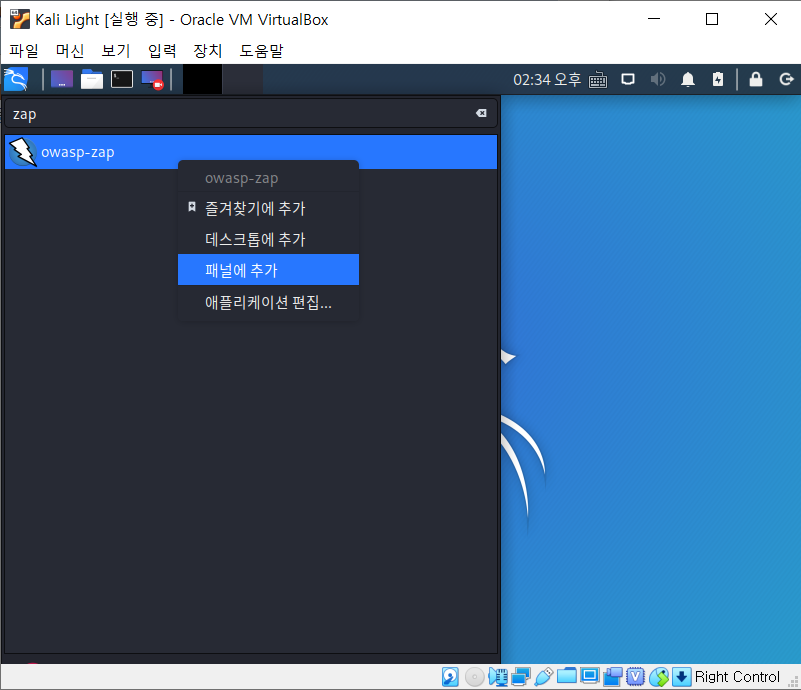Click the owasp-zap lightning icon
This screenshot has width=801, height=690.
click(x=23, y=152)
